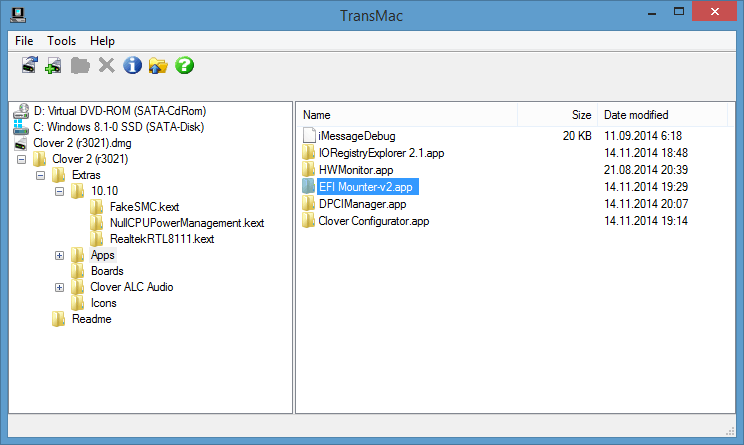Click the Windows C: disk icon
Screen dimensions: 744x445
21,127
